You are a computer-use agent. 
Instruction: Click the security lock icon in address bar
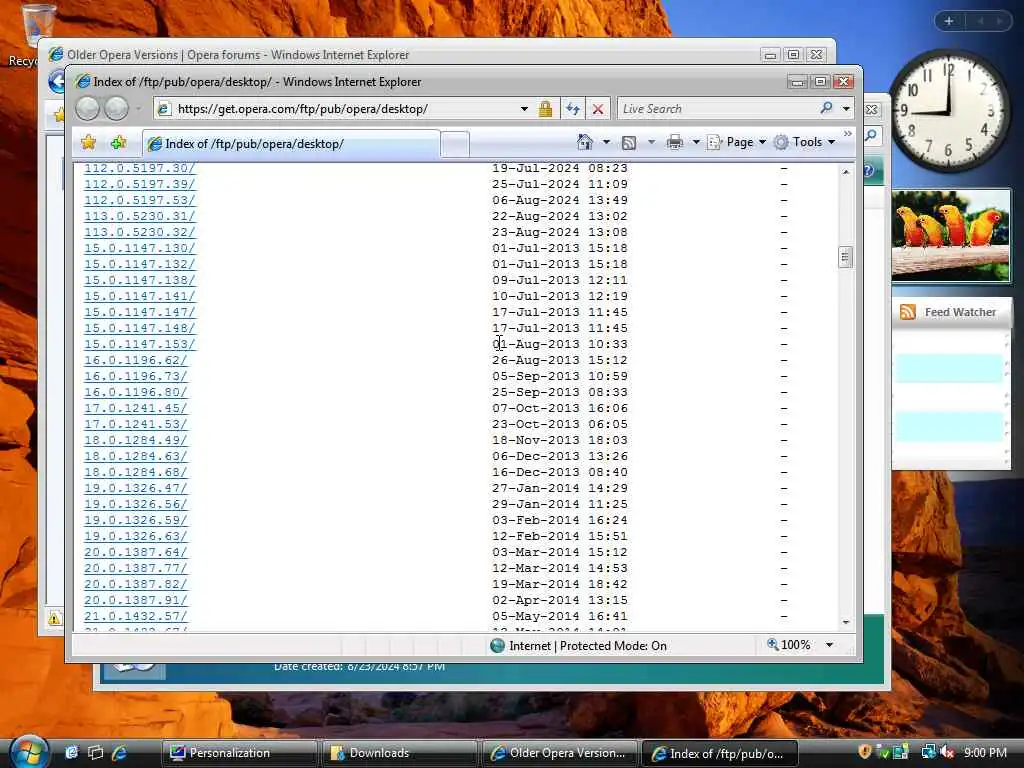(545, 109)
